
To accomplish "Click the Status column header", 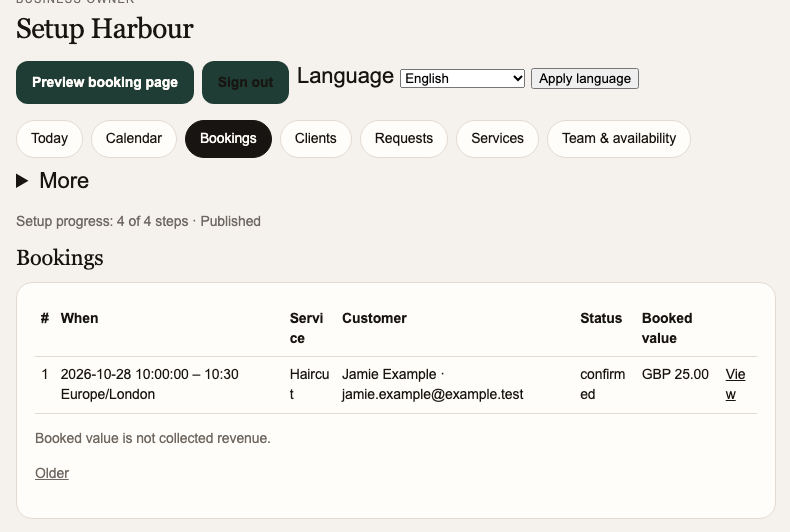I will tap(601, 318).
